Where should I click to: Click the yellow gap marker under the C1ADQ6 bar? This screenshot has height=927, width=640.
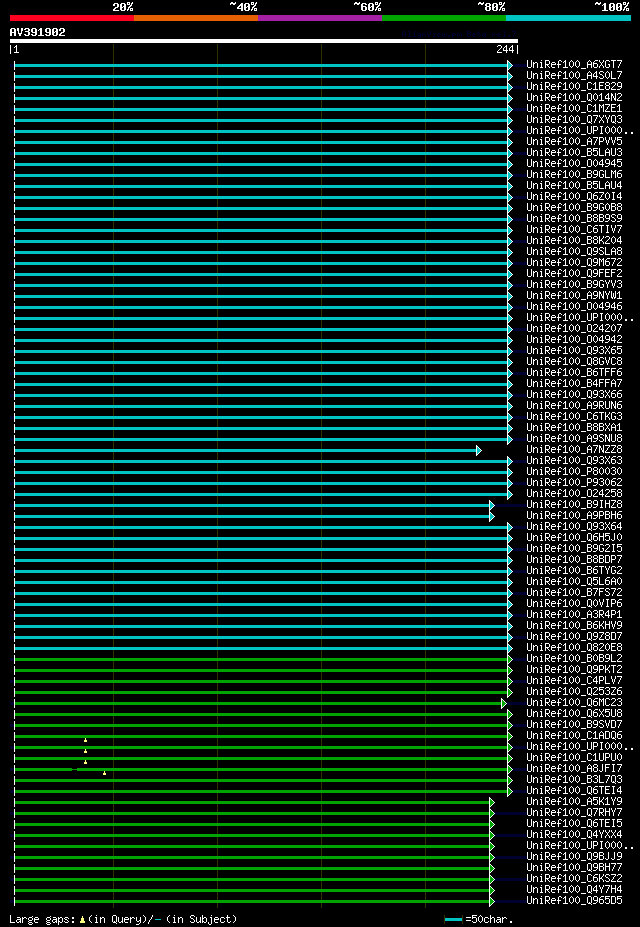point(85,740)
